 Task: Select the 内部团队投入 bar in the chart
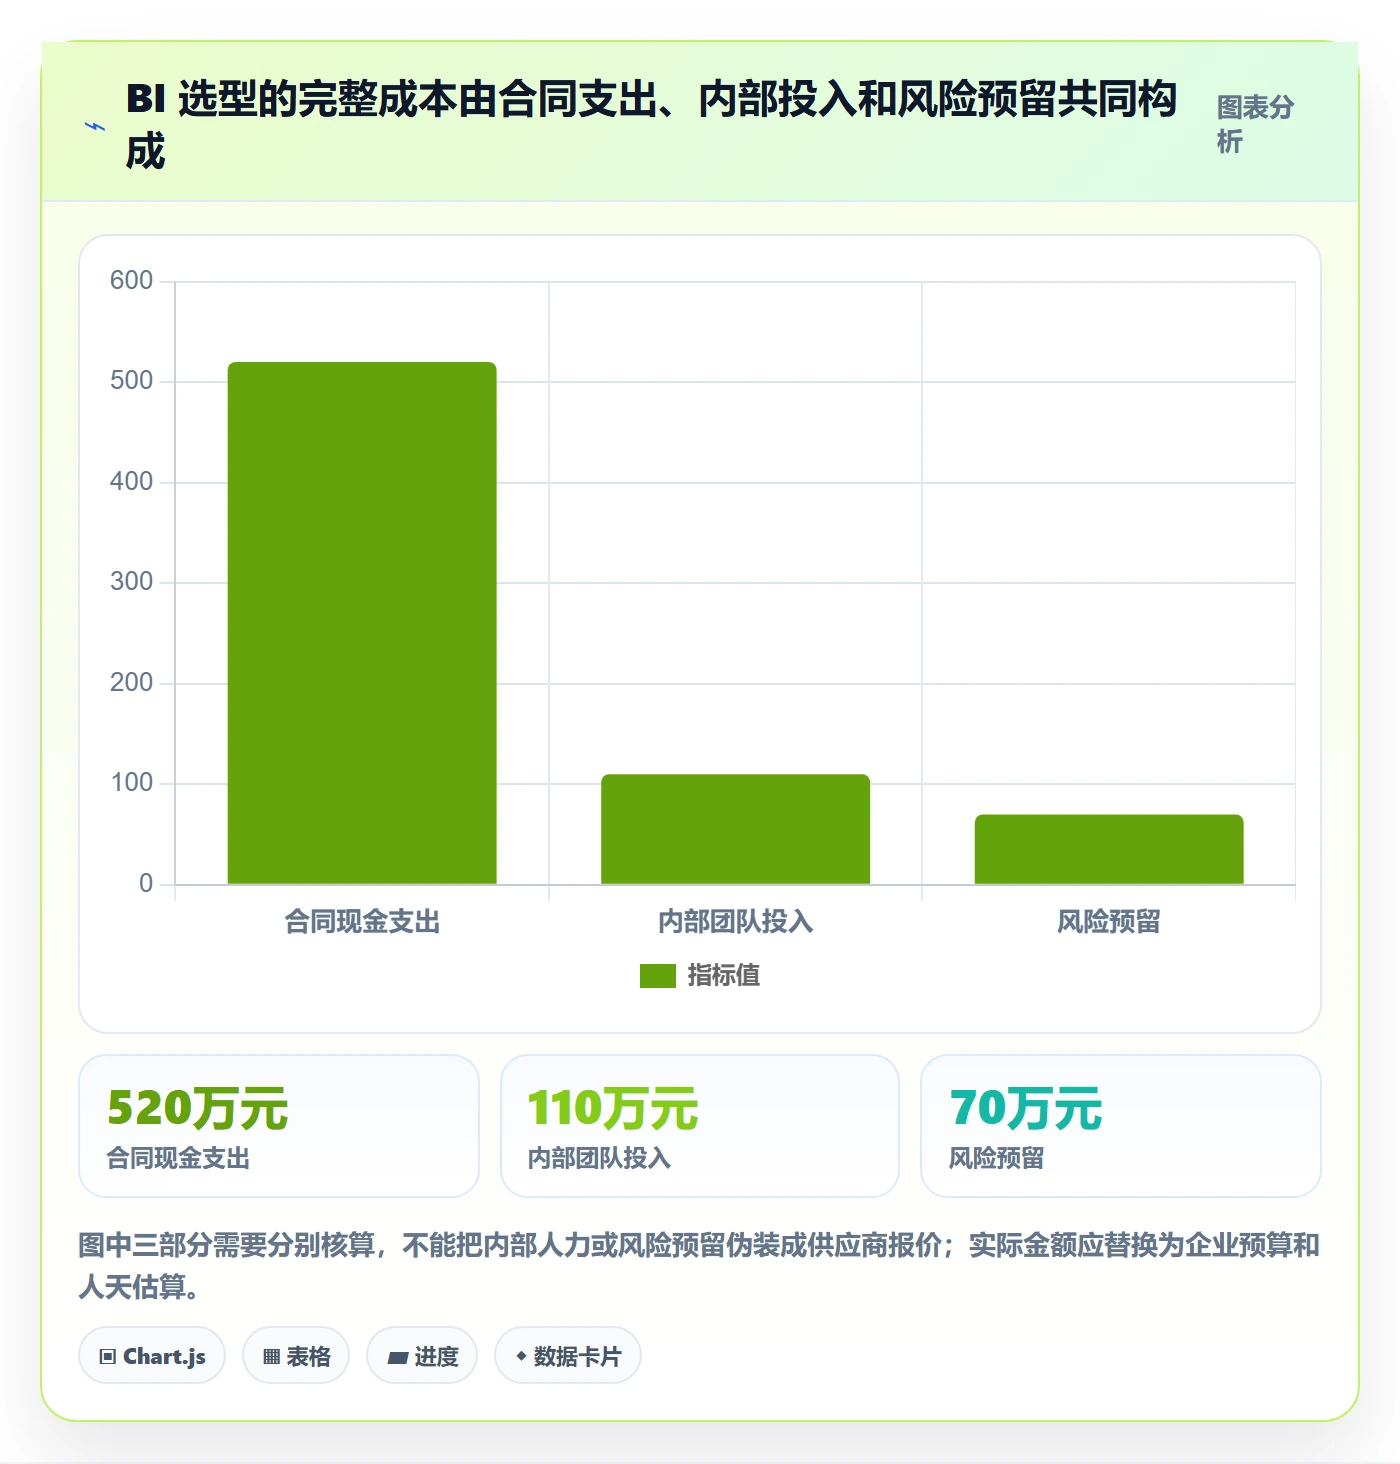735,829
